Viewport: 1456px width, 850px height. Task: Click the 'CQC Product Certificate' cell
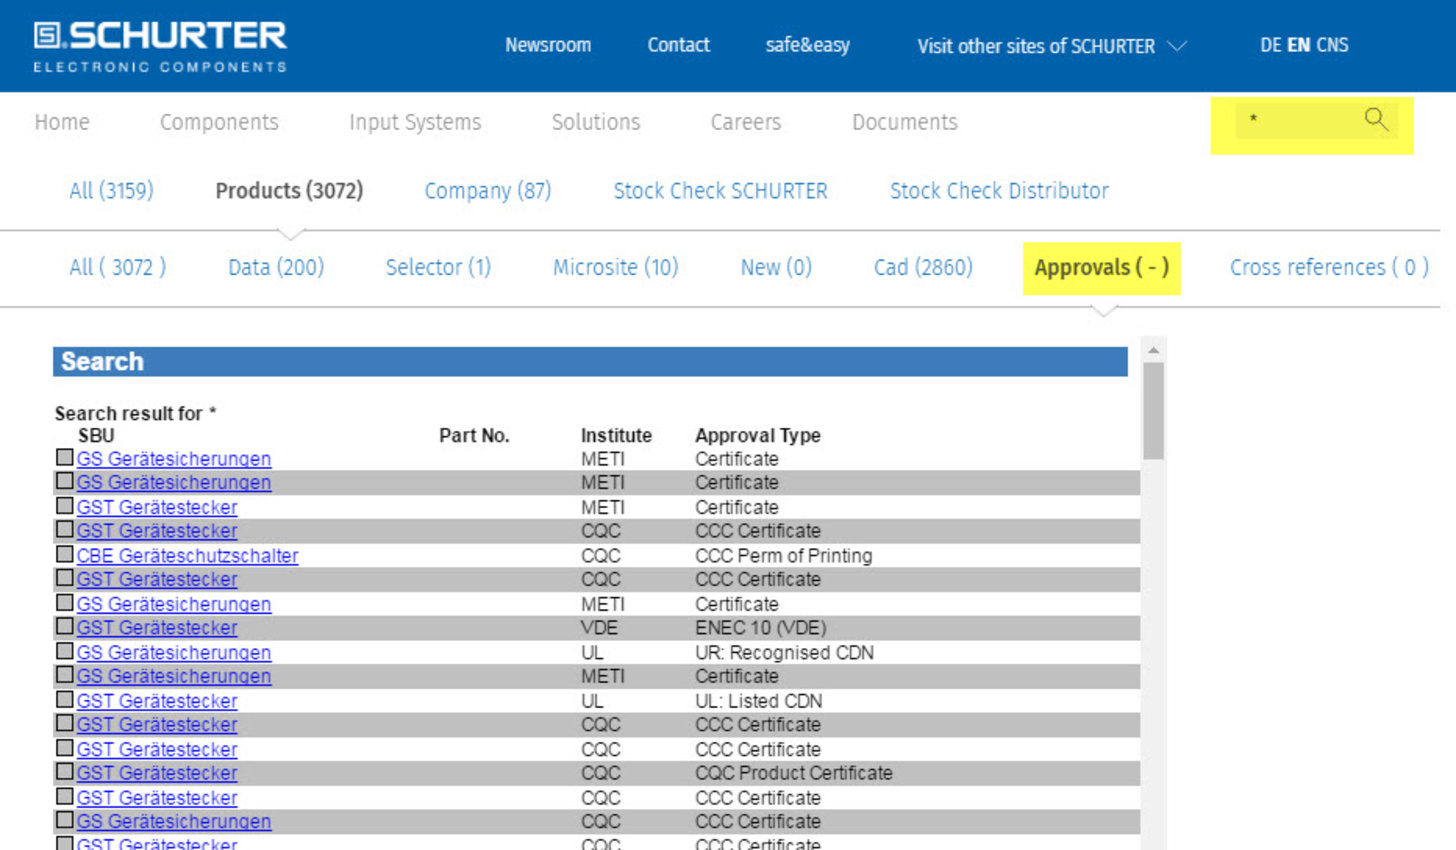point(794,773)
